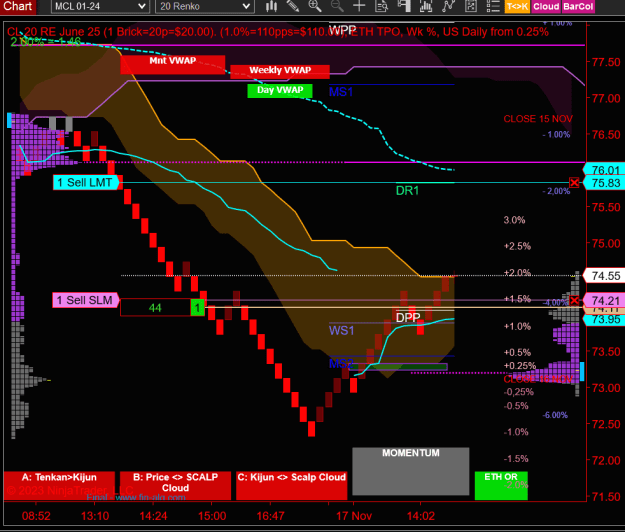Click the 17 Nov date label

click(x=354, y=516)
